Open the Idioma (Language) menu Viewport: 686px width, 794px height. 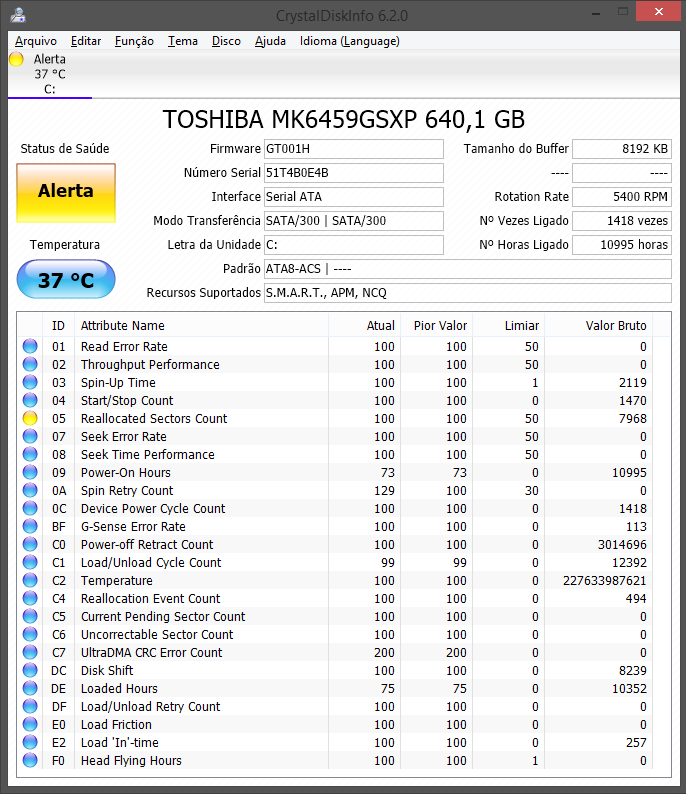(350, 41)
